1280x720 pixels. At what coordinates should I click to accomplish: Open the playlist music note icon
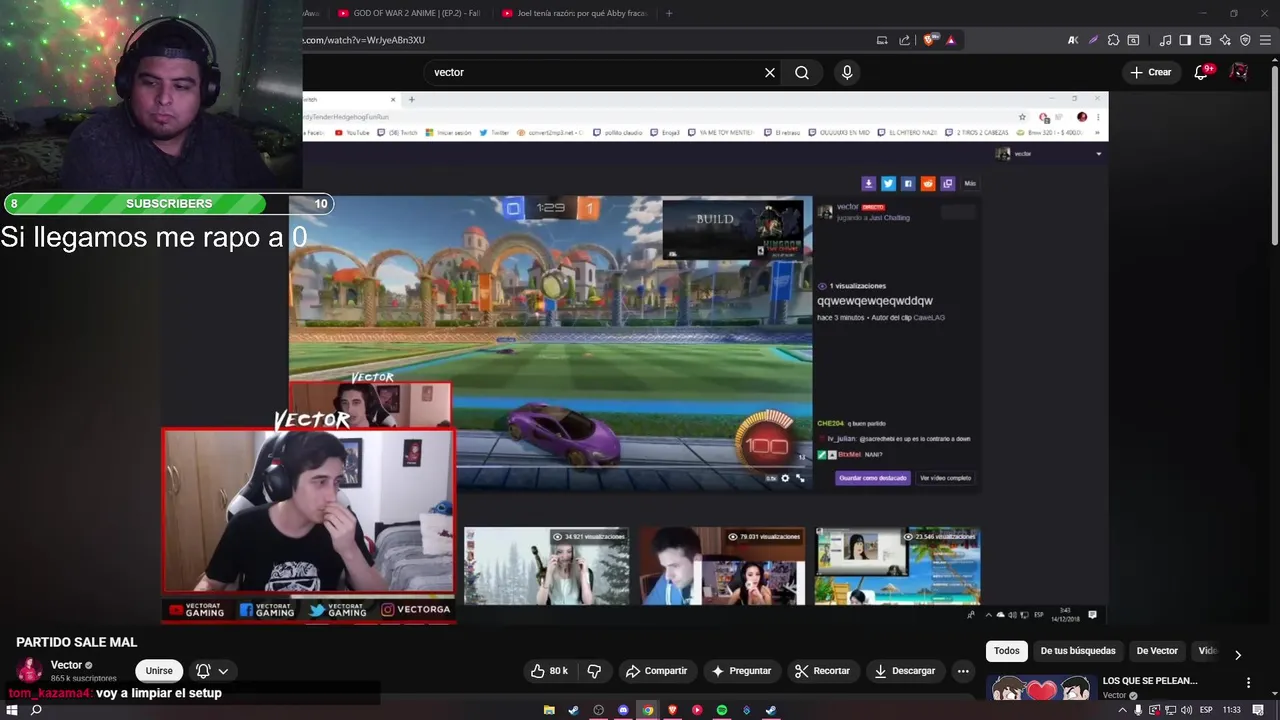tap(1165, 40)
